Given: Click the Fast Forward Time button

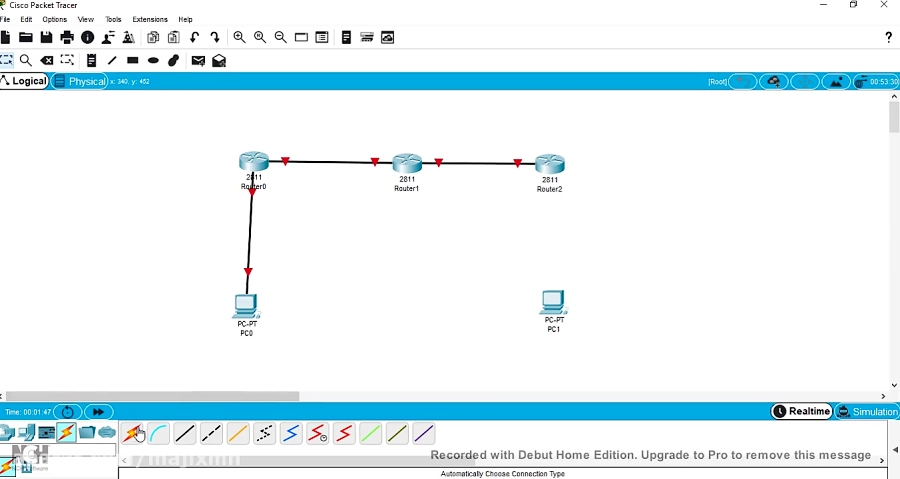Looking at the screenshot, I should [x=98, y=412].
